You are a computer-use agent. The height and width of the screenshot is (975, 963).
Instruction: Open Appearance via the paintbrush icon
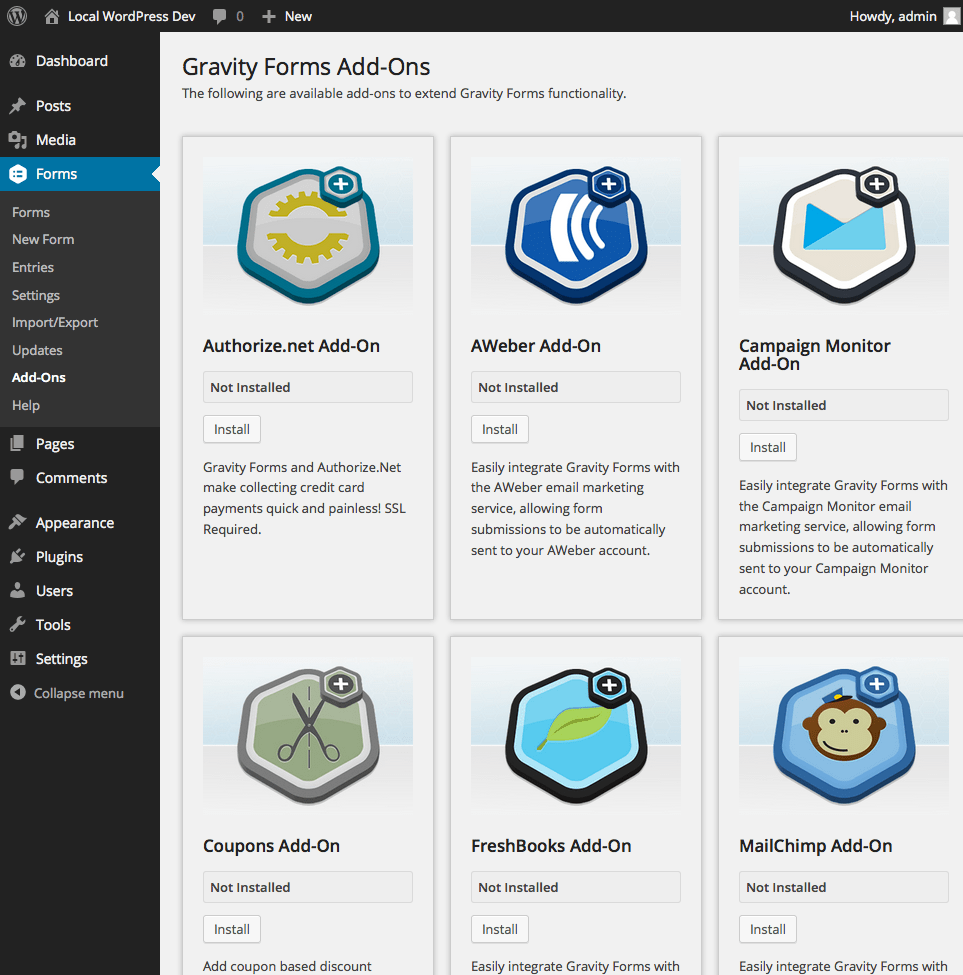click(22, 522)
